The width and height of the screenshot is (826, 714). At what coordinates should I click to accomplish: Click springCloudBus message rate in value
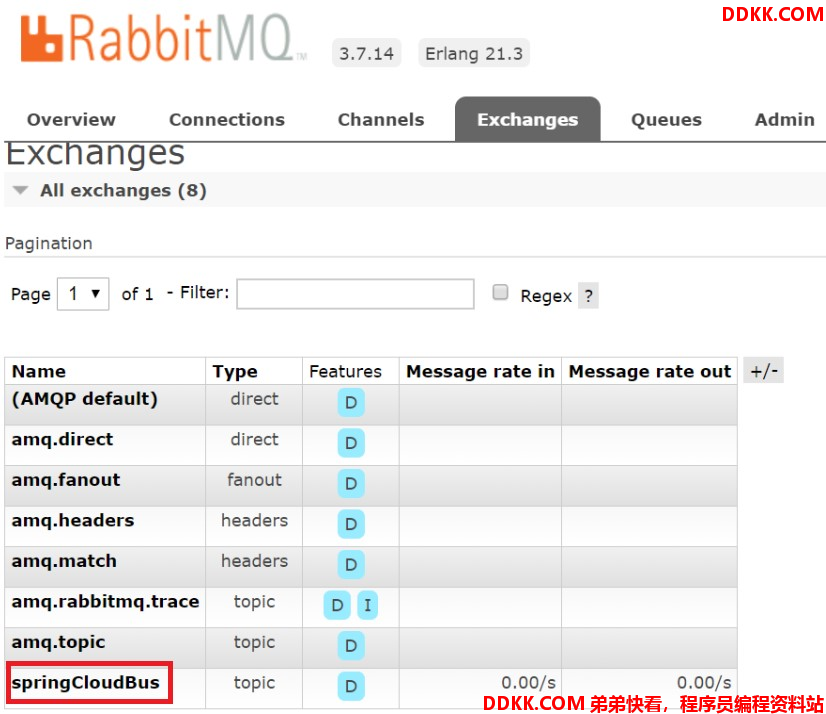(528, 683)
